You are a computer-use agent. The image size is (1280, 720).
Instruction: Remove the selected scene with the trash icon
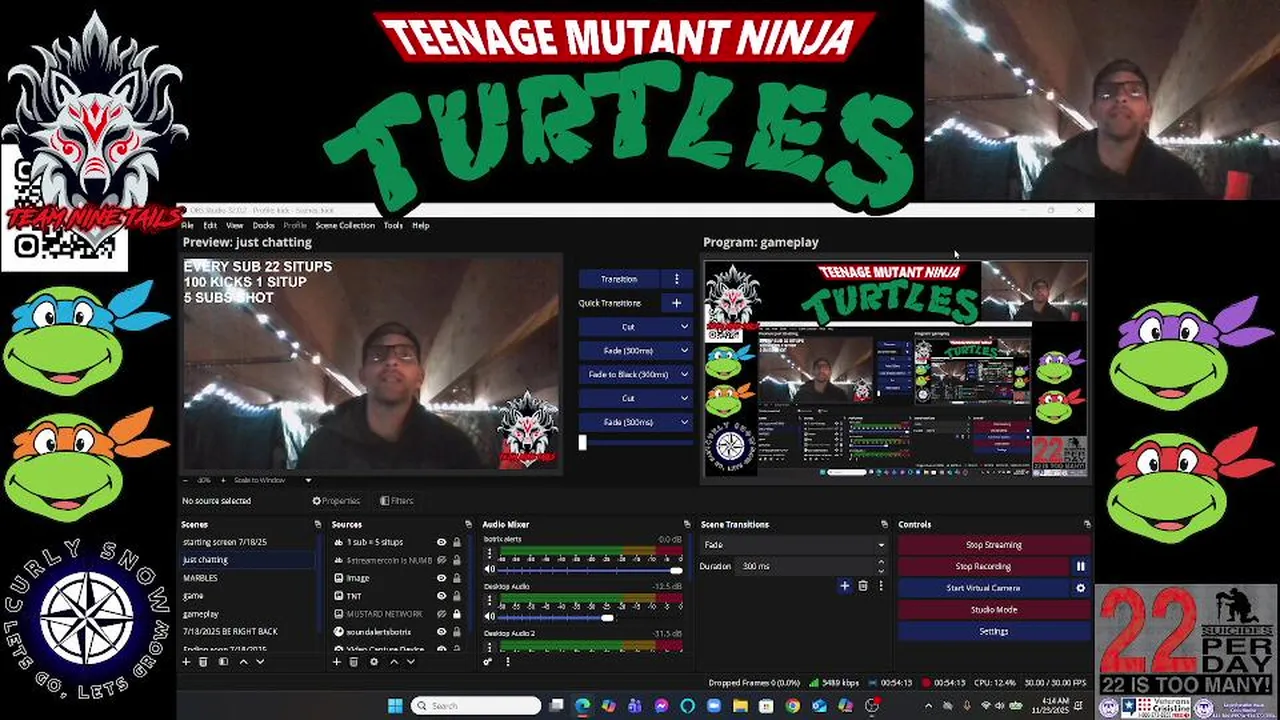[204, 661]
